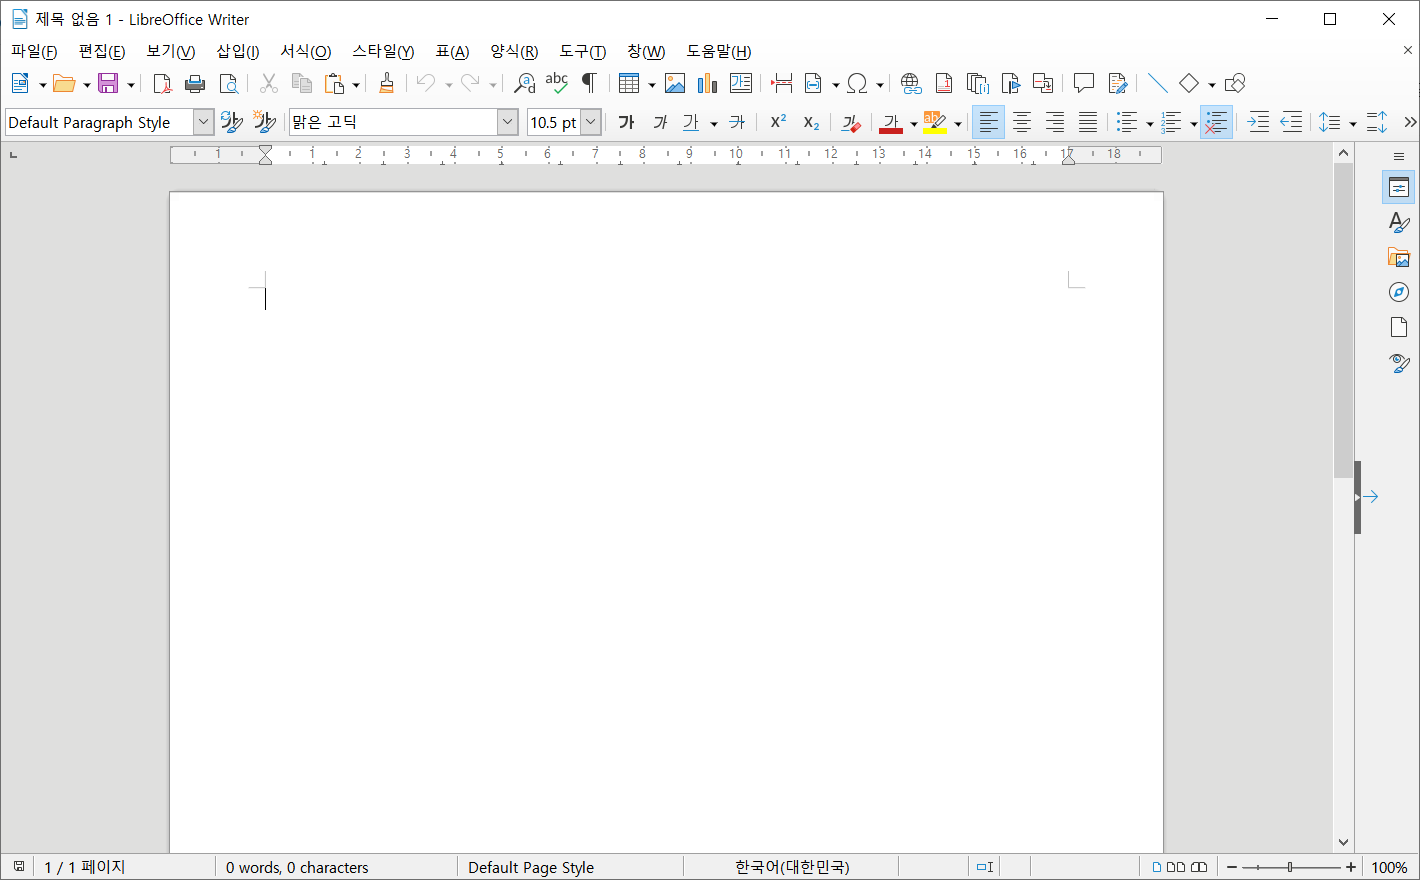Viewport: 1420px width, 880px height.
Task: Toggle strikethrough text
Action: click(x=737, y=122)
